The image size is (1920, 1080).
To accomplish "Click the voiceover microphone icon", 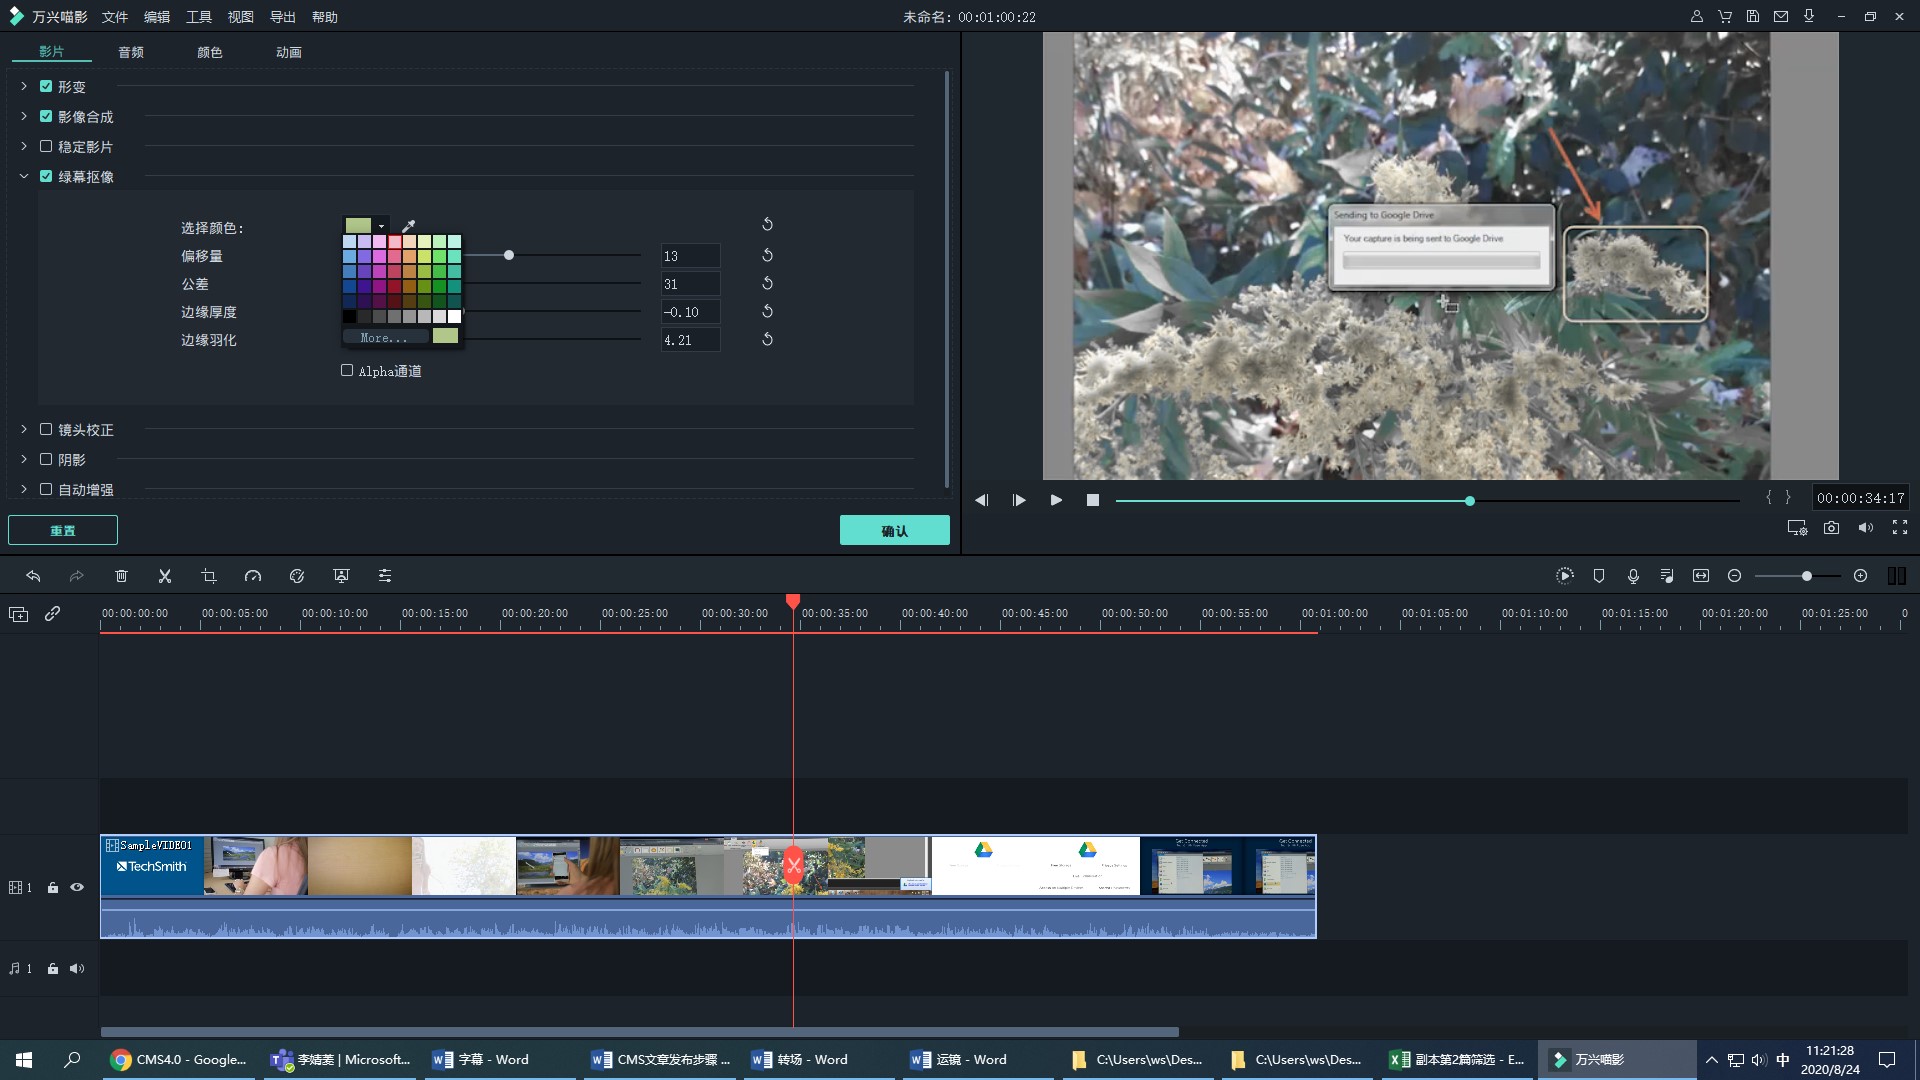I will (x=1633, y=576).
